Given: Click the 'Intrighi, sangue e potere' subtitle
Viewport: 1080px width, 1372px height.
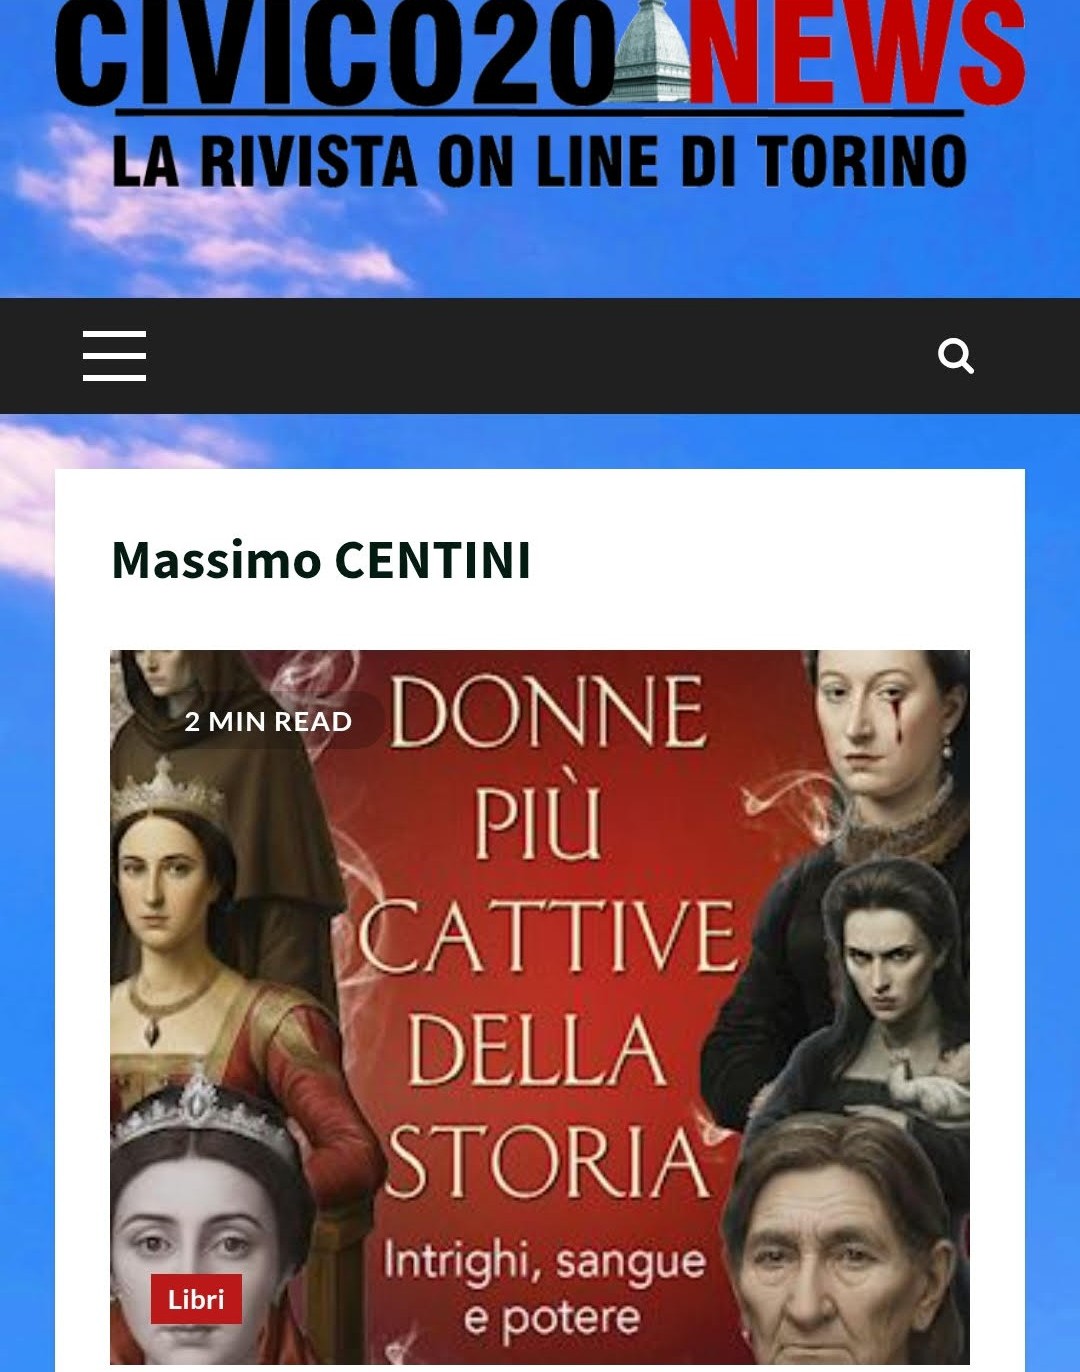Looking at the screenshot, I should pyautogui.click(x=545, y=1288).
